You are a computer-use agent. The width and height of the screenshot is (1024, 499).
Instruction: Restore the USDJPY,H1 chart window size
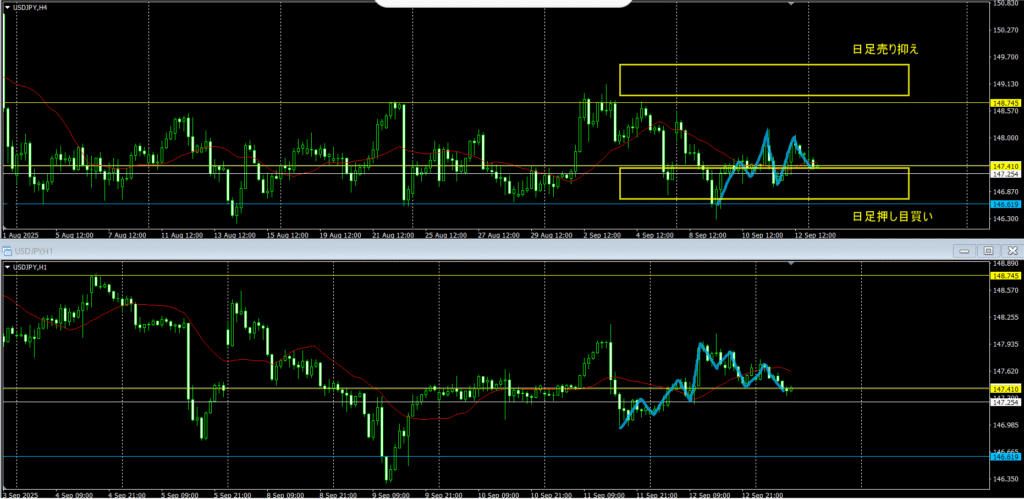[x=987, y=251]
